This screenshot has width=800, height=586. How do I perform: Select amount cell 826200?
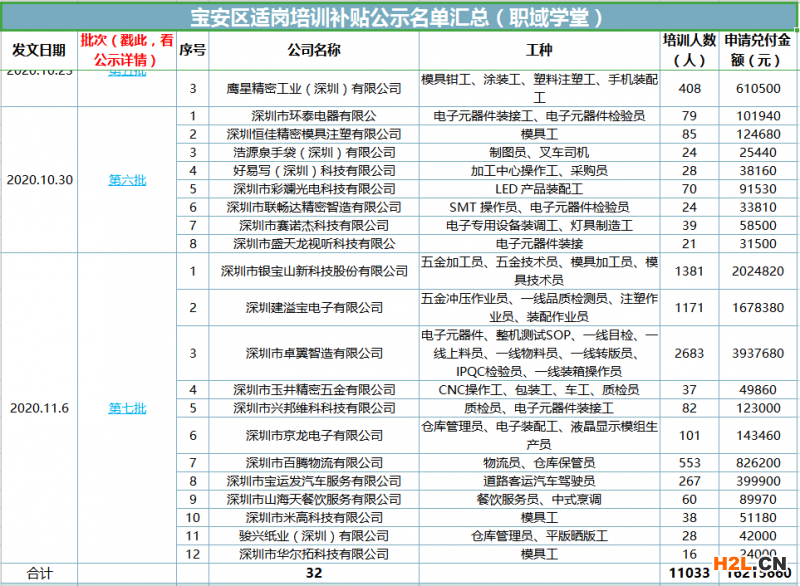[758, 463]
